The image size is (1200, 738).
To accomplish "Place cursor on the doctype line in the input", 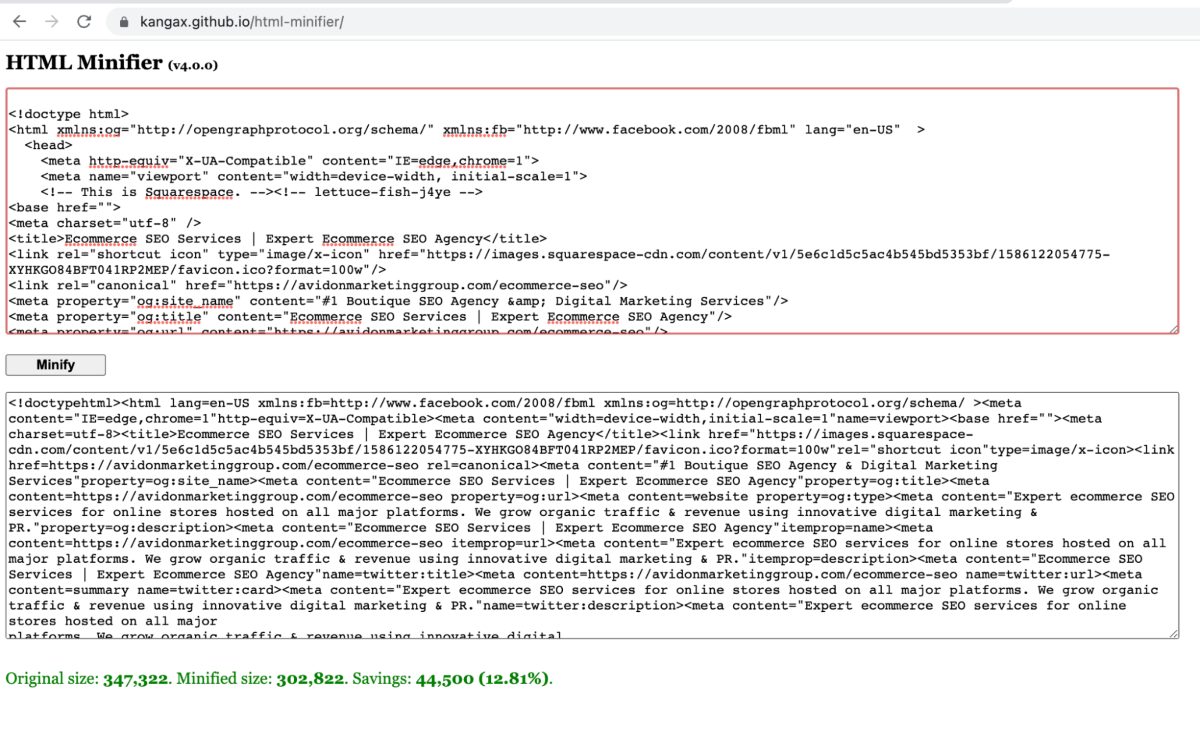I will click(x=69, y=114).
